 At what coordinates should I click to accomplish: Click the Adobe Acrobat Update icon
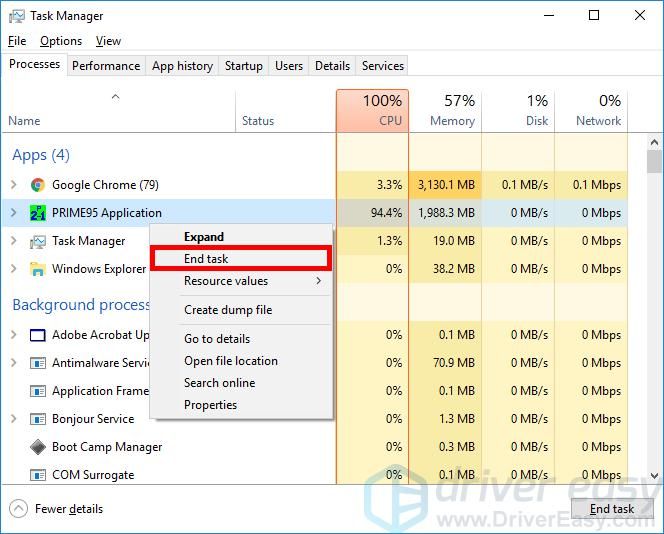[x=38, y=335]
